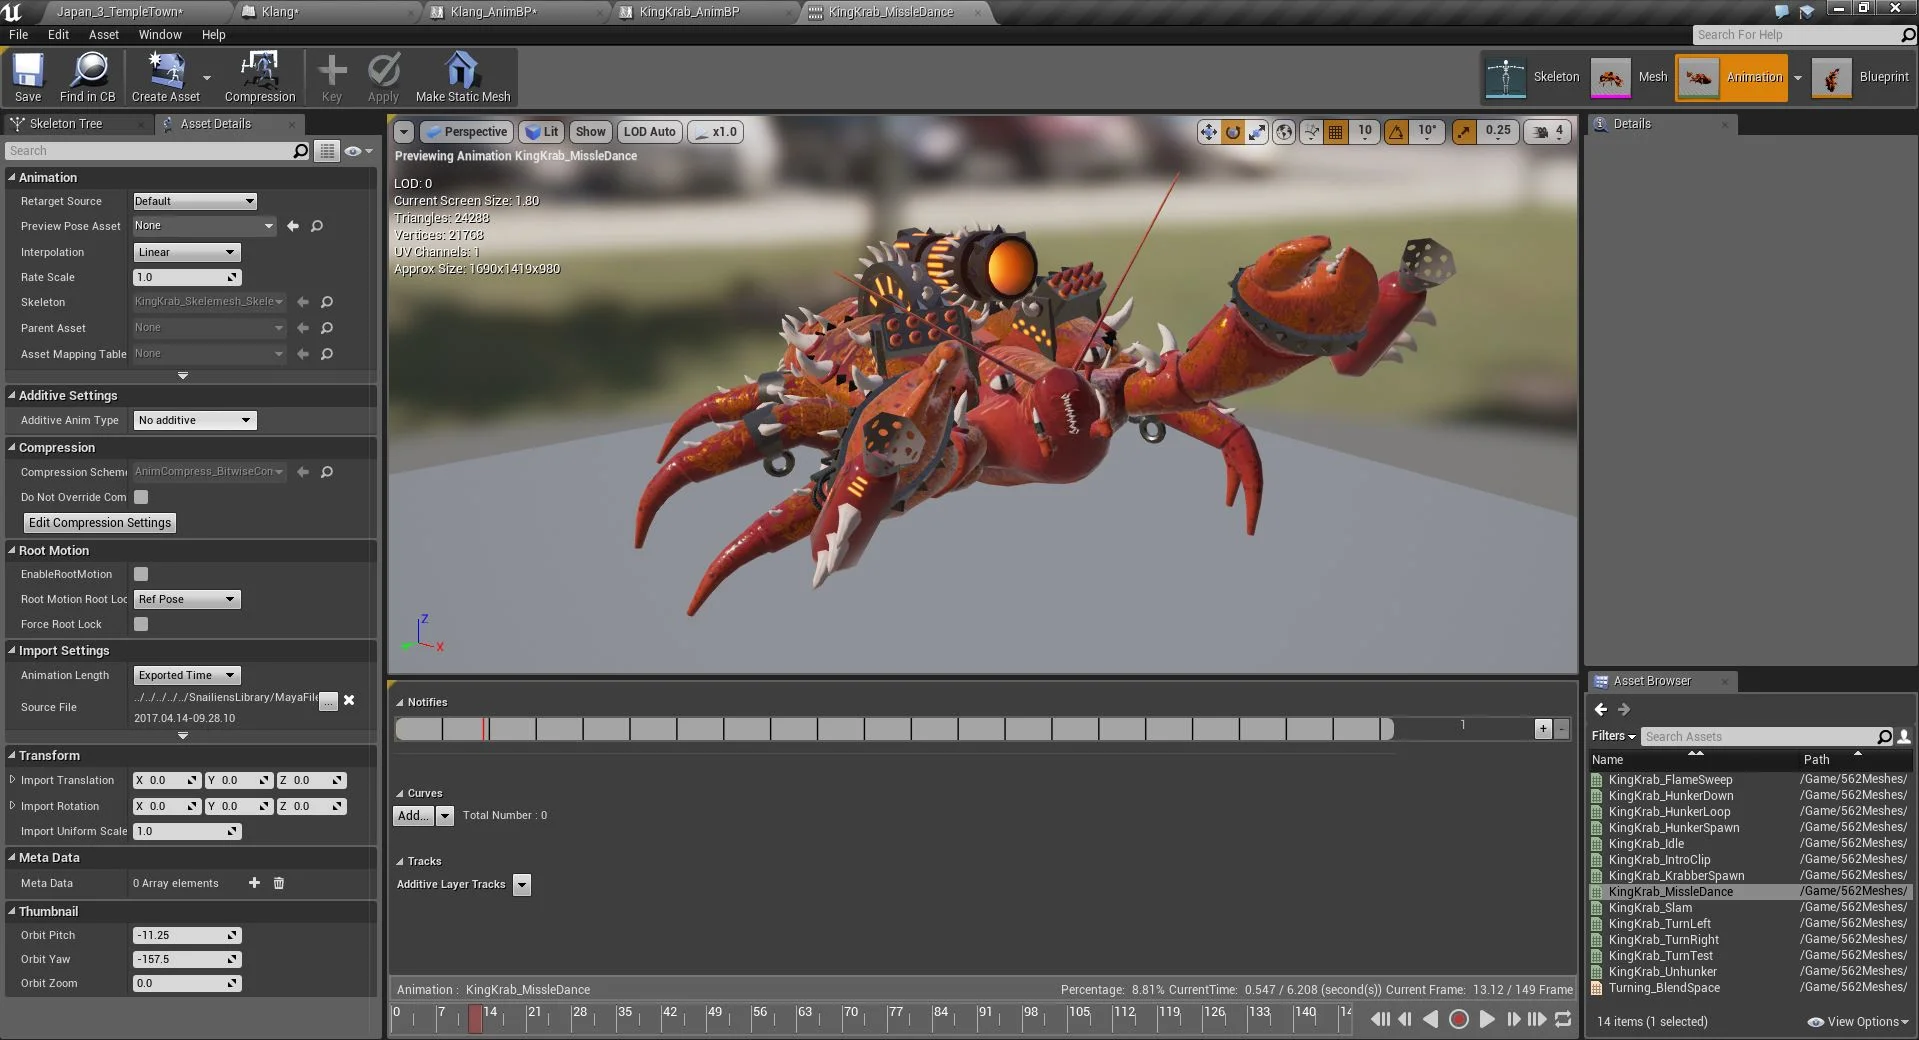Open the Asset Browser Filters dropdown
This screenshot has height=1040, width=1919.
[x=1613, y=736]
